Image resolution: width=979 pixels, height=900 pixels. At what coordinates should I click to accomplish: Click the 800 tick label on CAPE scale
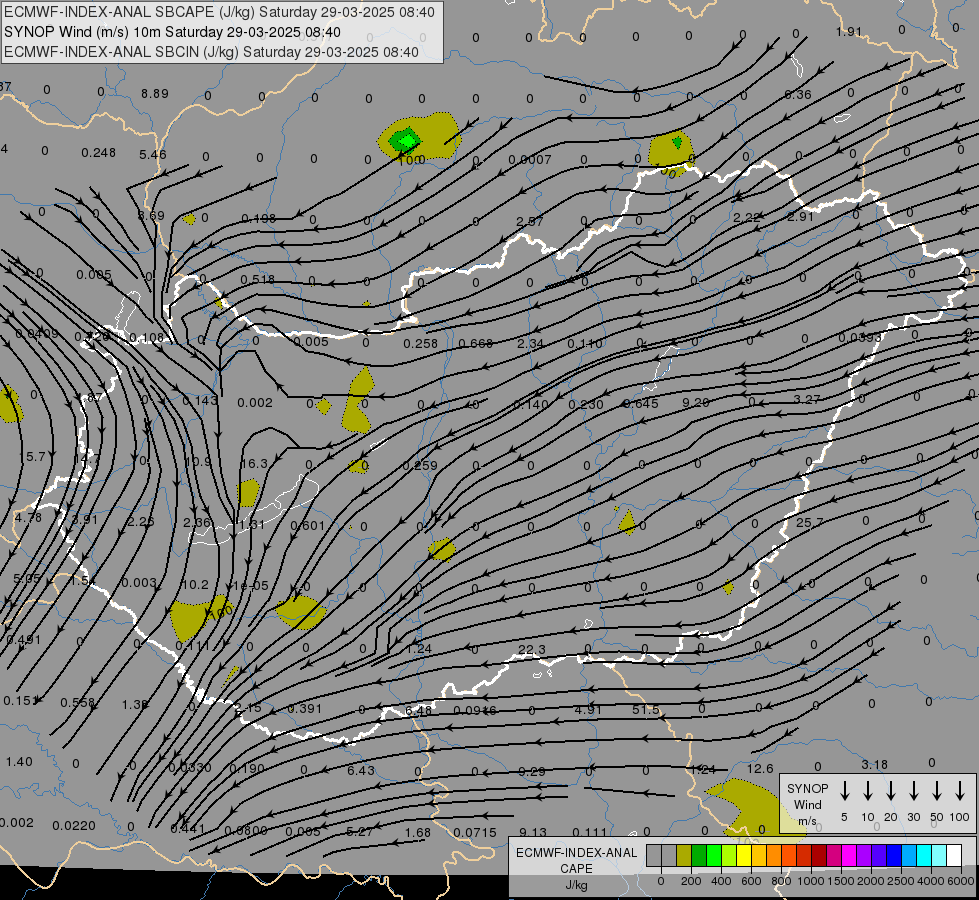(781, 881)
